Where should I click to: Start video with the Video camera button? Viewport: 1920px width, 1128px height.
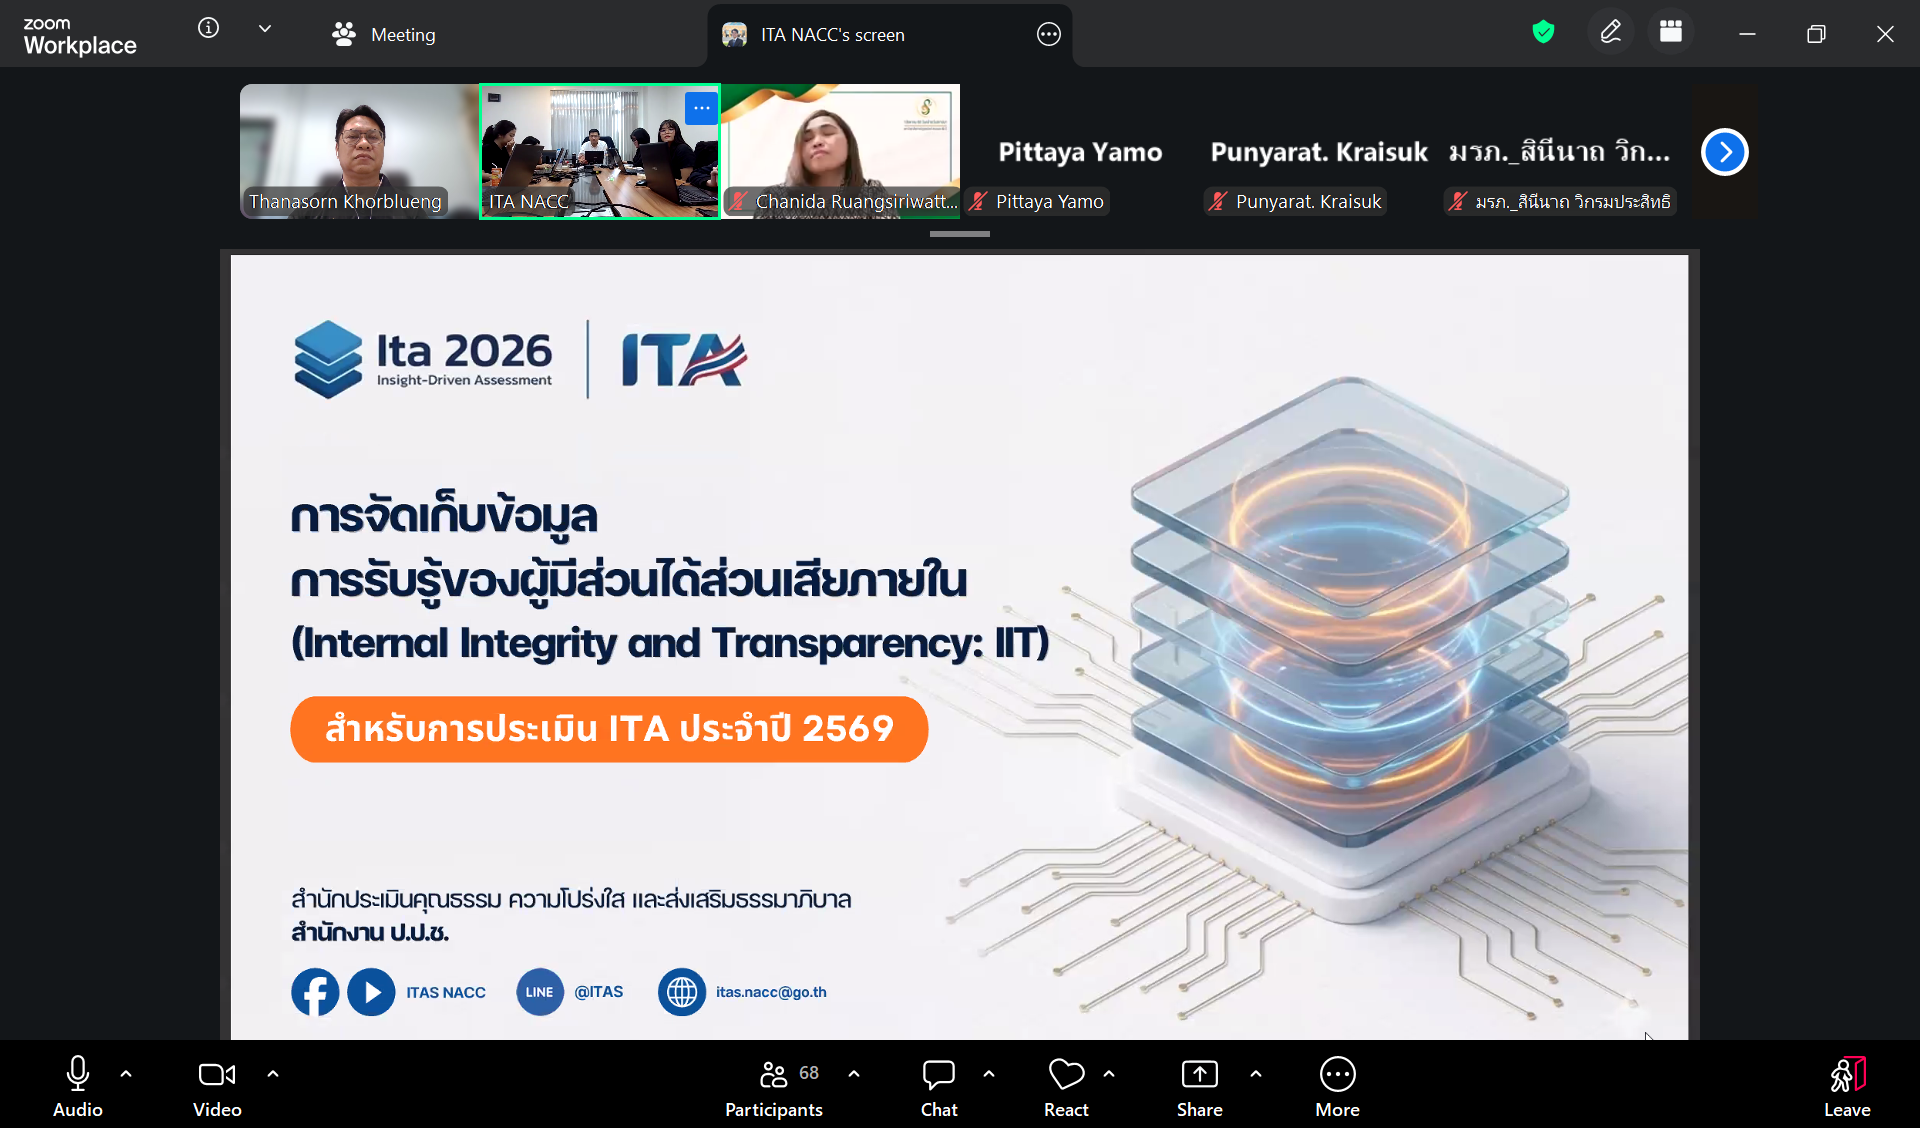[x=217, y=1086]
